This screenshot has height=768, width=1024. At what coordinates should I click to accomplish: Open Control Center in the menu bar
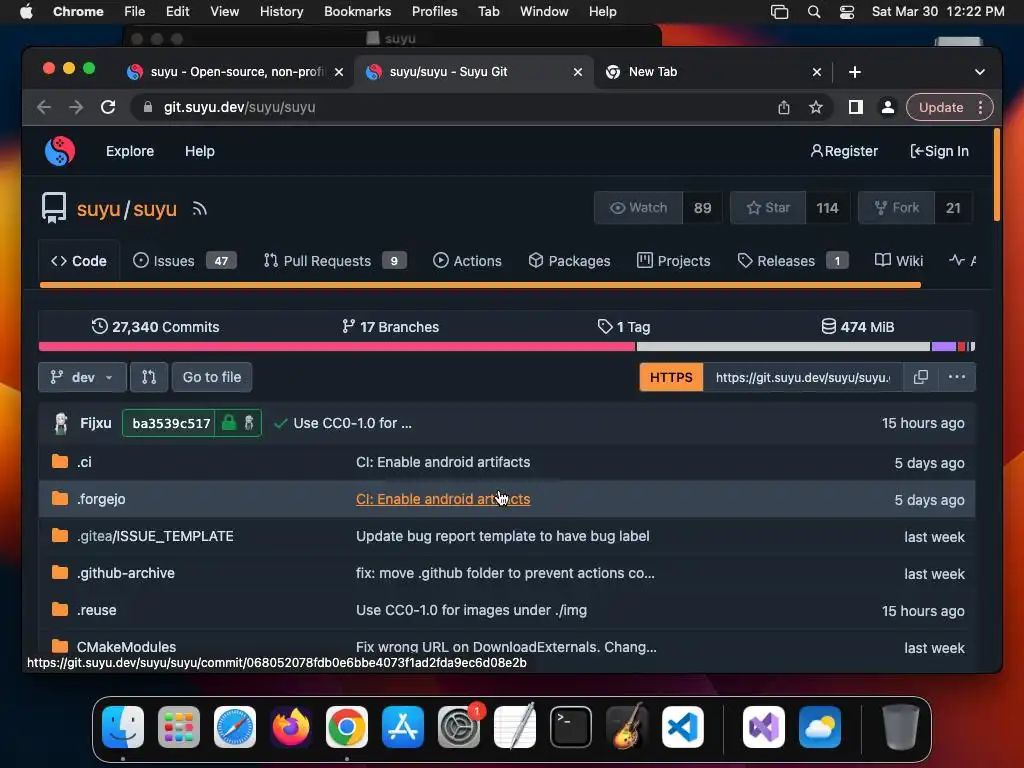pos(847,12)
